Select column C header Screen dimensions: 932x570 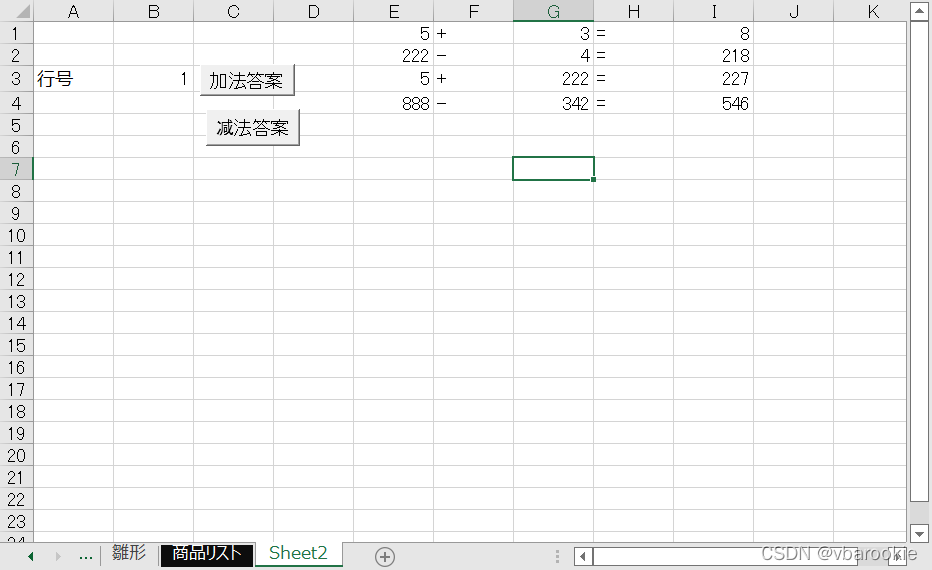234,11
